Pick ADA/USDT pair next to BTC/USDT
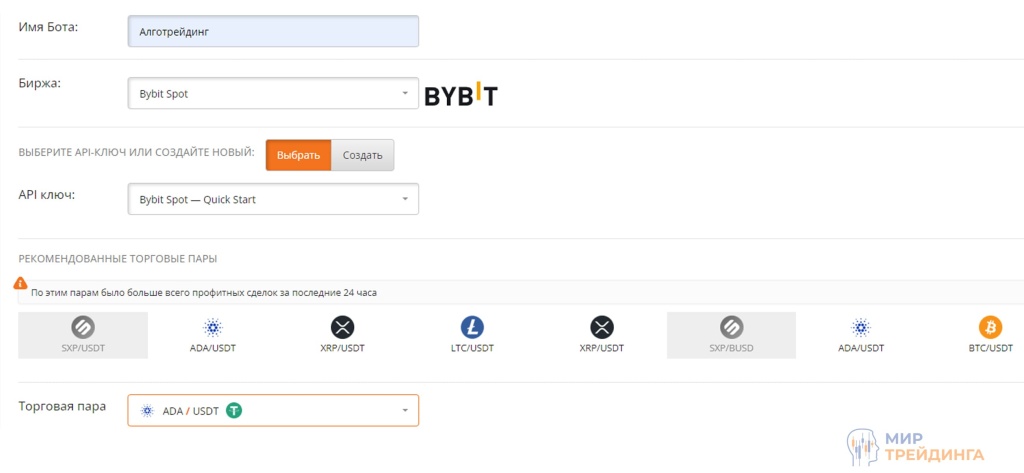Image resolution: width=1024 pixels, height=473 pixels. coord(861,348)
